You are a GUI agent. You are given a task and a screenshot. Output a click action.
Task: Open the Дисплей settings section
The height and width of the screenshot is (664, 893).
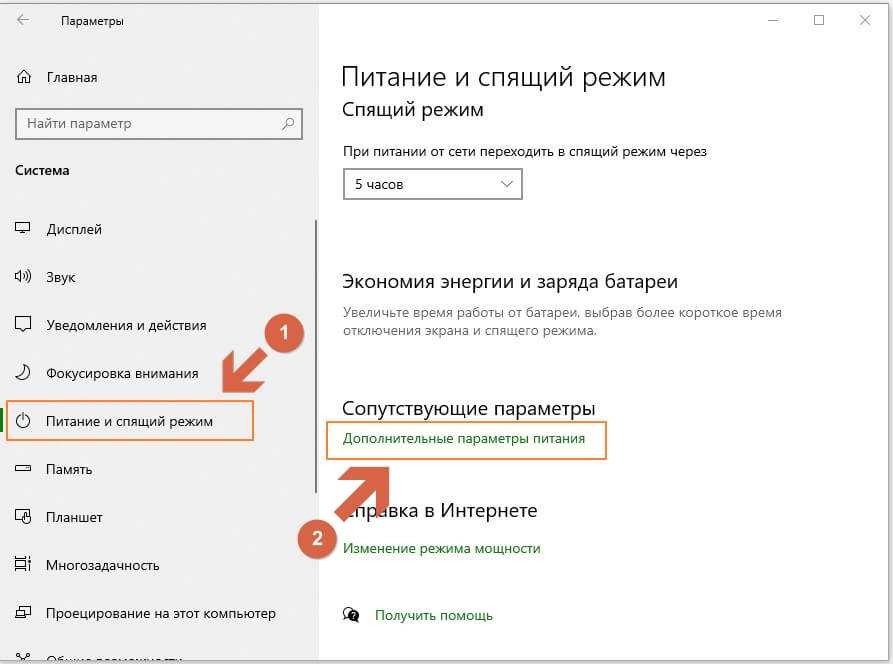74,229
